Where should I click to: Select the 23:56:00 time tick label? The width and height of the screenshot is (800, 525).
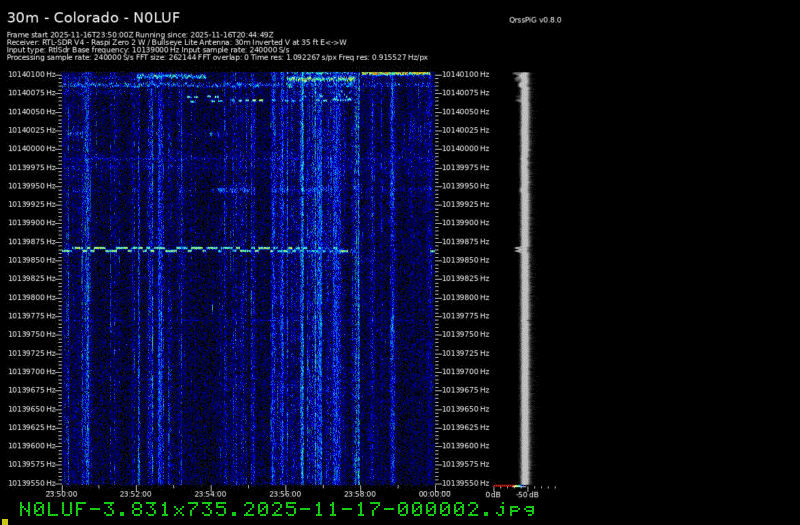pos(285,493)
